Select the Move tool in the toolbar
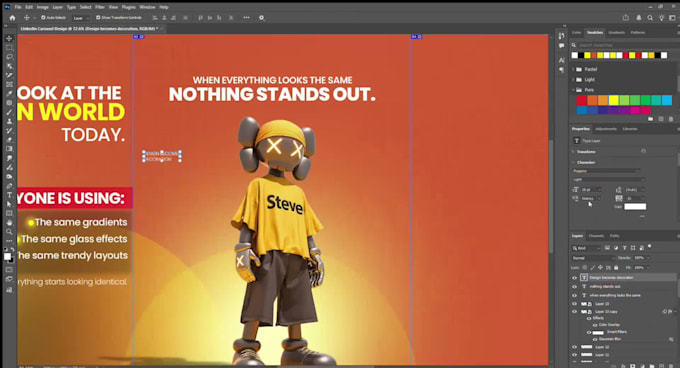Viewport: 680px width, 368px height. coord(9,39)
